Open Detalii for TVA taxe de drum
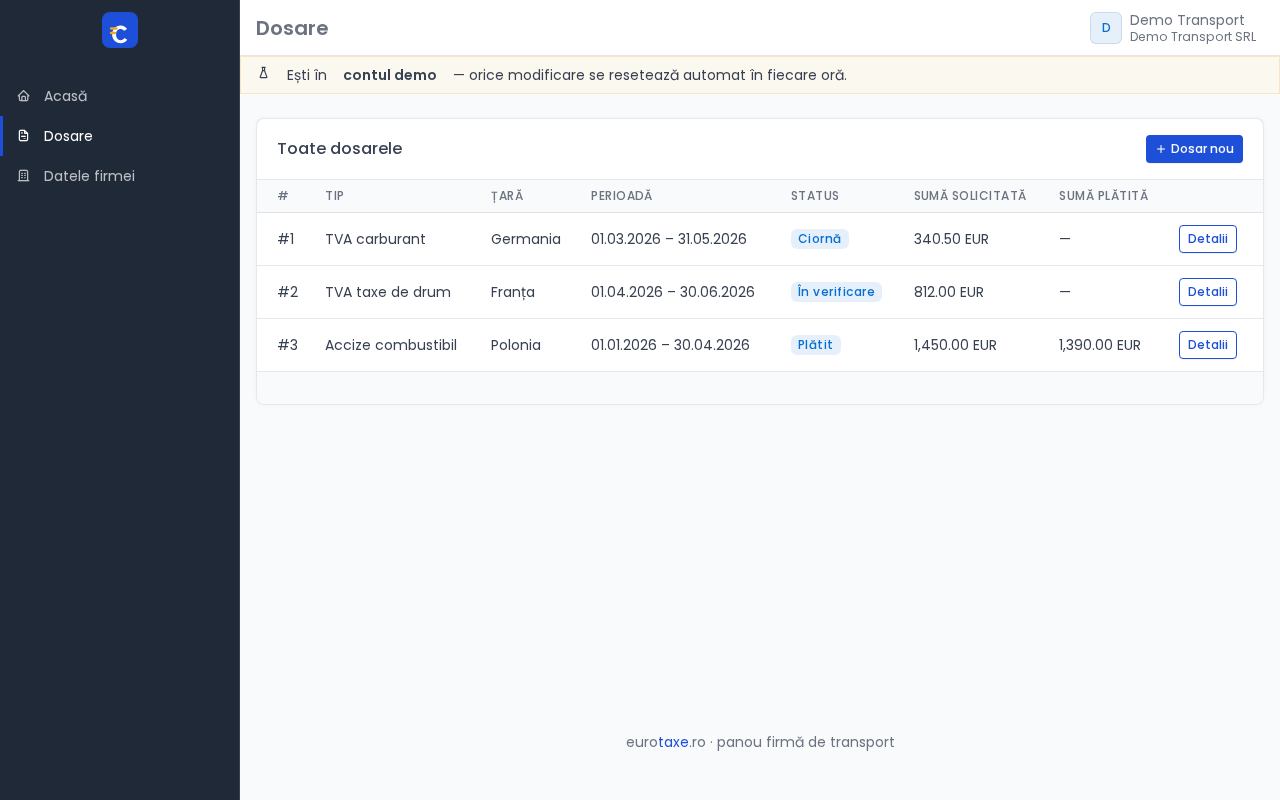1280x800 pixels. click(1207, 292)
